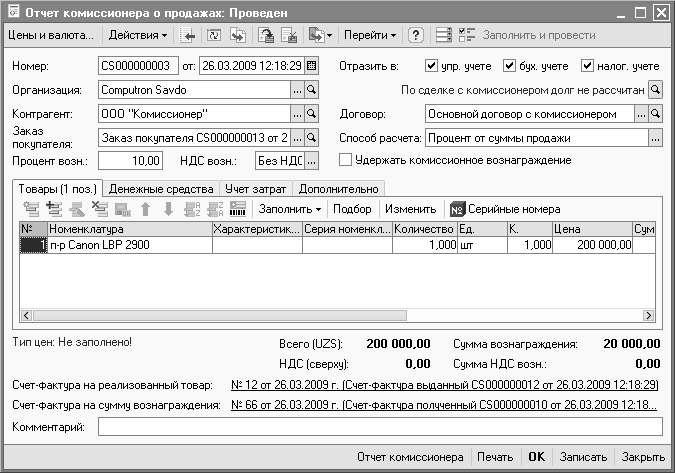Open the Заполнить dropdown in the goods toolbar

289,209
